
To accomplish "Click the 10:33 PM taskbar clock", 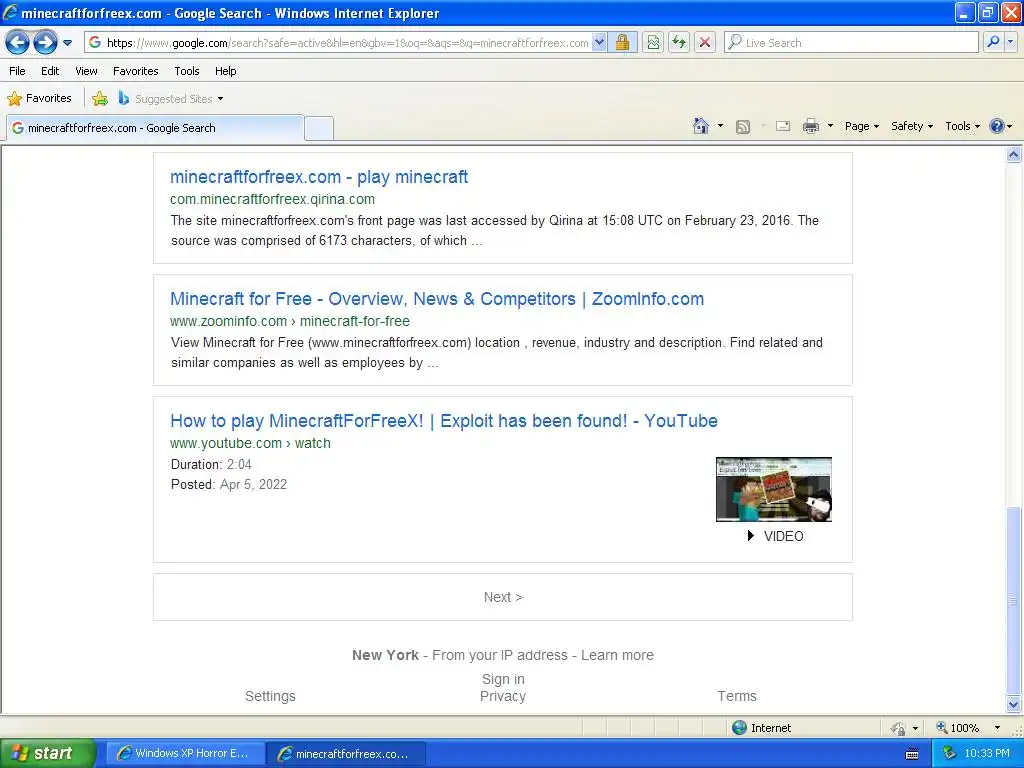I will coord(987,754).
